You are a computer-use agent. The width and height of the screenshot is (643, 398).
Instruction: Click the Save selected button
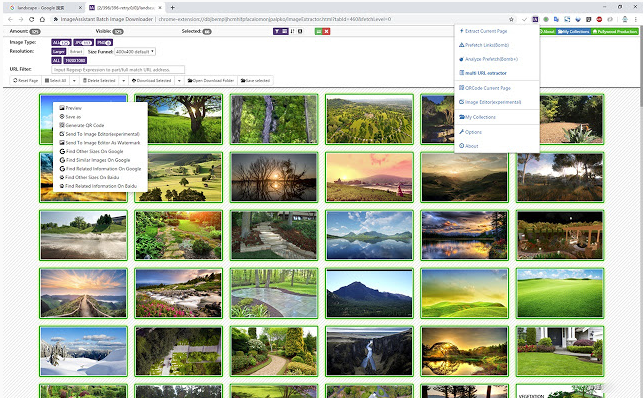[255, 81]
